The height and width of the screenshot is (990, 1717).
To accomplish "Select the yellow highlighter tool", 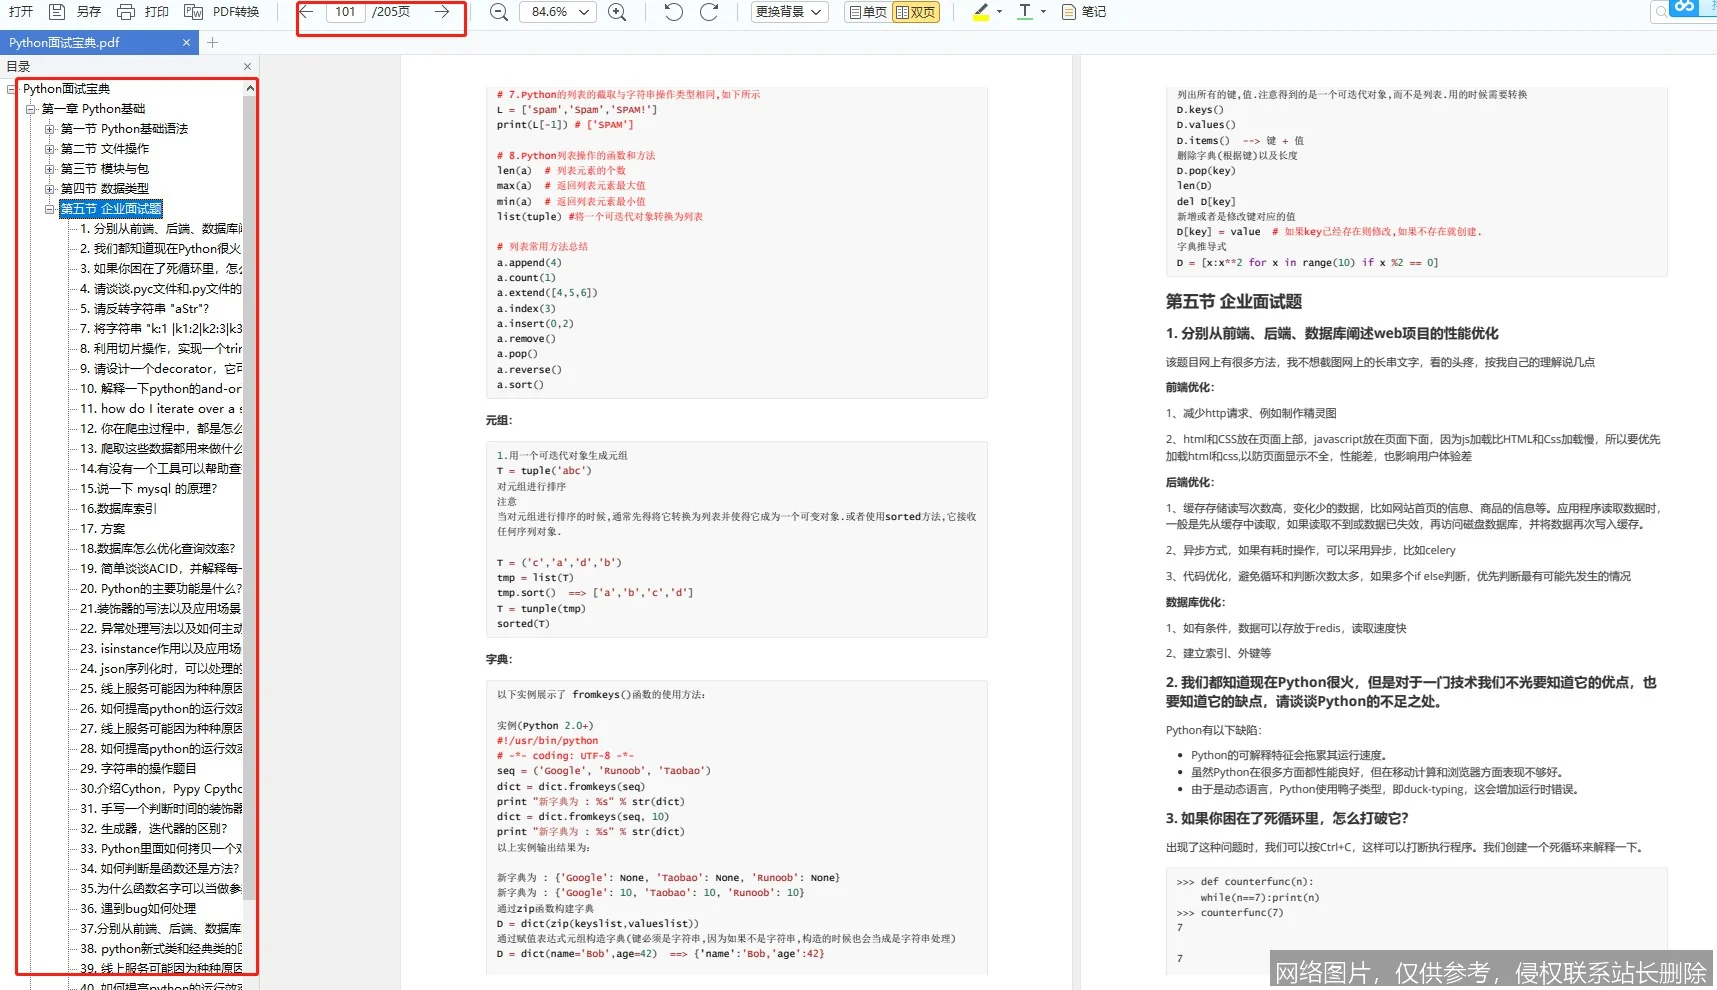I will (980, 12).
